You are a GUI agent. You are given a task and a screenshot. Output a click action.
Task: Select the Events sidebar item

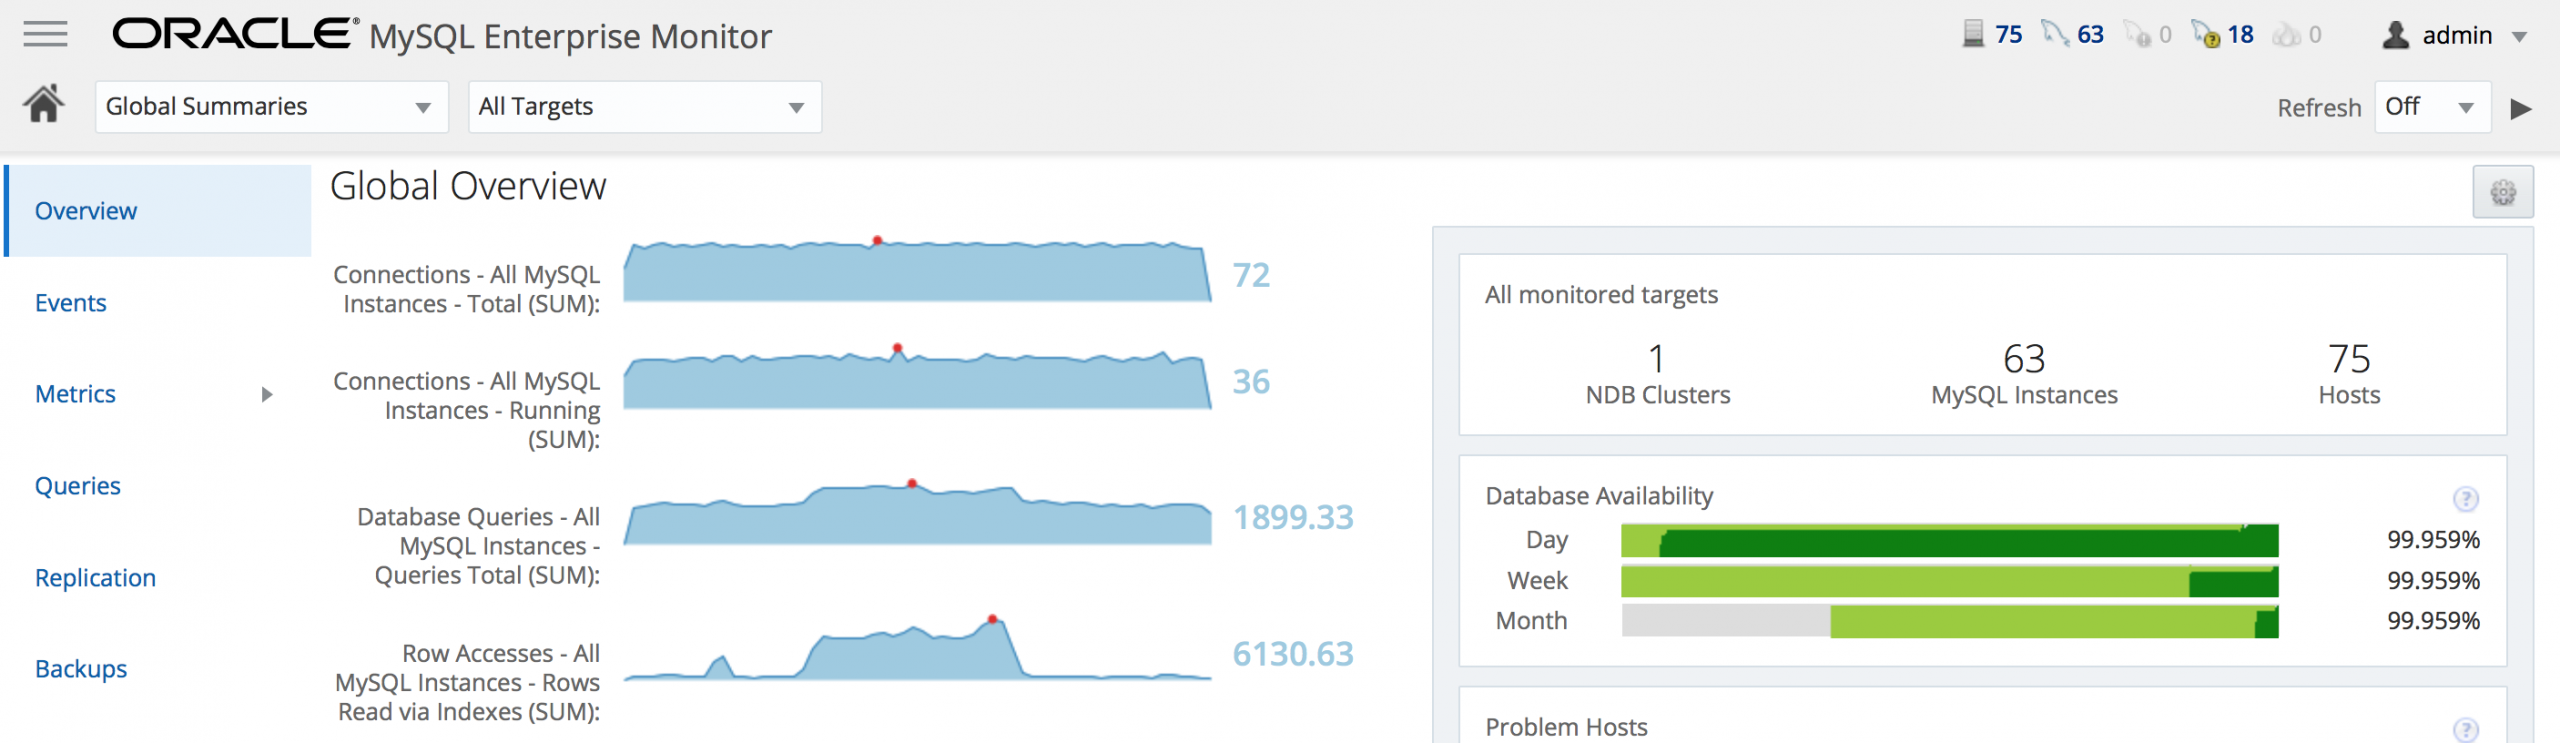(70, 303)
